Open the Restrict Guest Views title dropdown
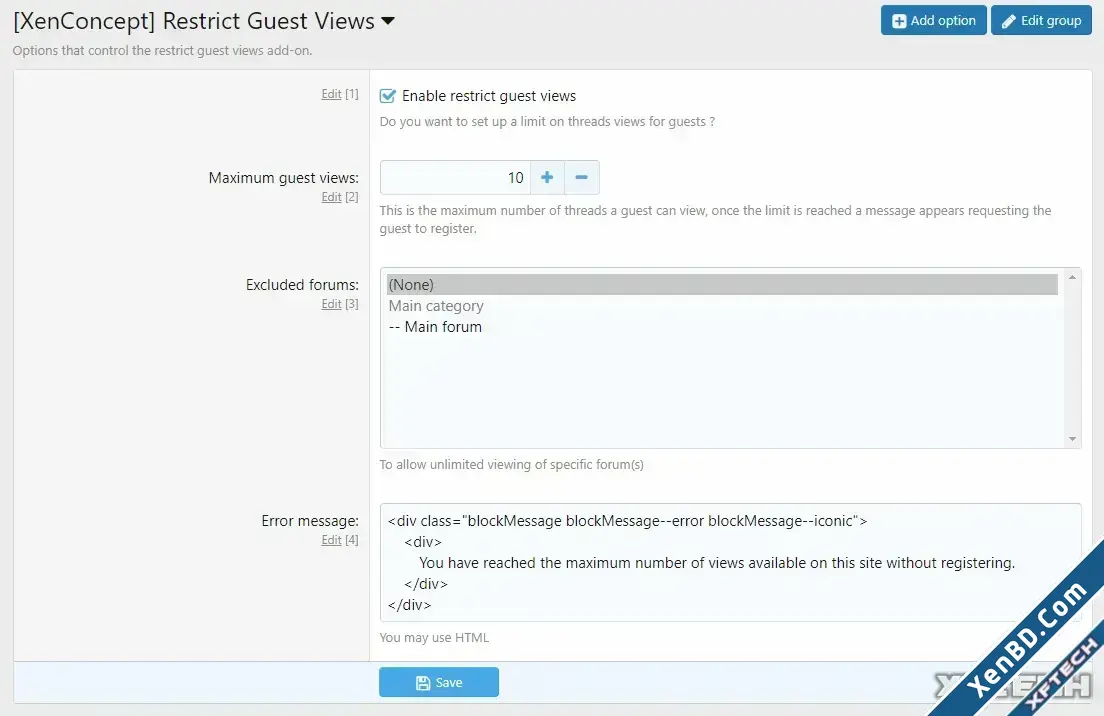This screenshot has height=716, width=1104. pyautogui.click(x=388, y=21)
